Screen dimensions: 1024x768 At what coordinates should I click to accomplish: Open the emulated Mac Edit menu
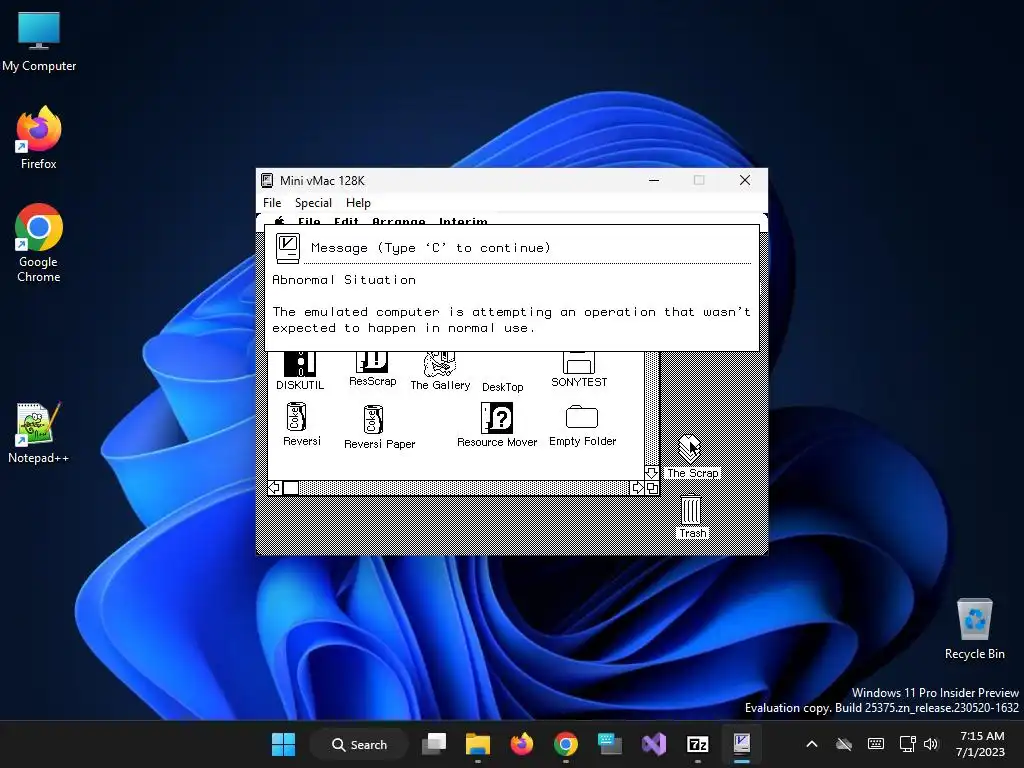coord(346,221)
